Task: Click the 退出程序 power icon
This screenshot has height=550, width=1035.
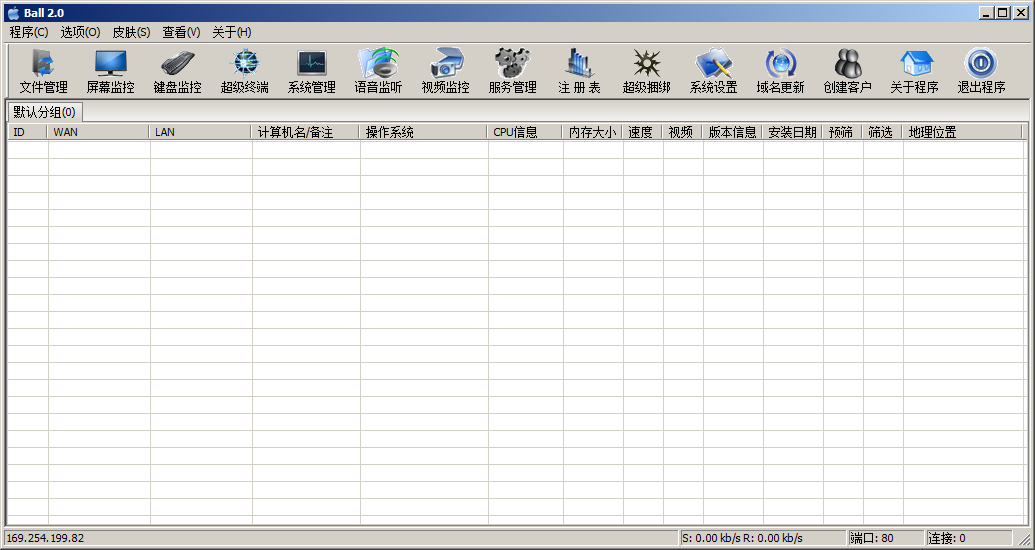Action: pos(981,71)
